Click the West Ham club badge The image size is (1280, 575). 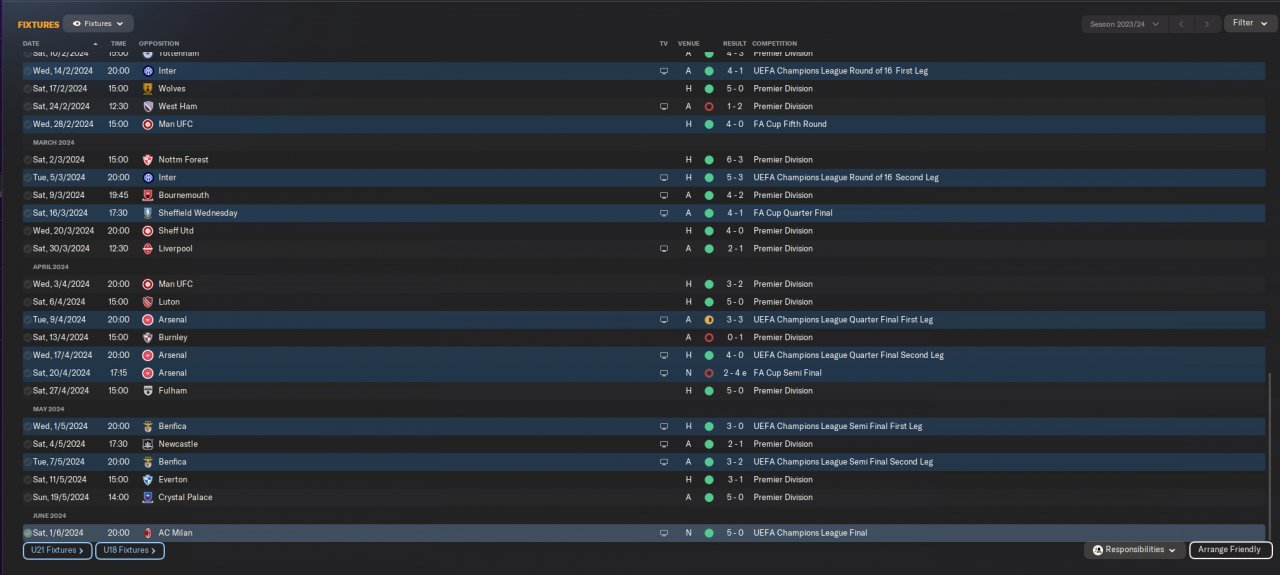[x=148, y=107]
